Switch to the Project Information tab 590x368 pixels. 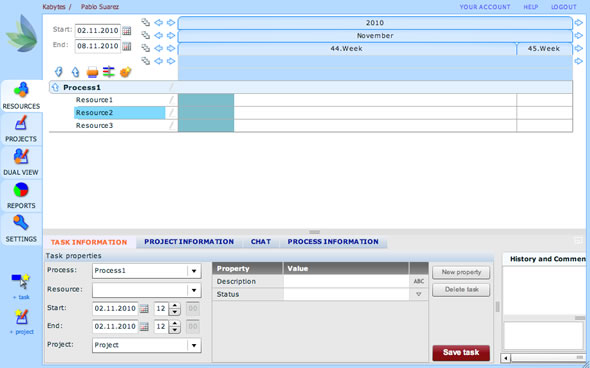pos(189,242)
